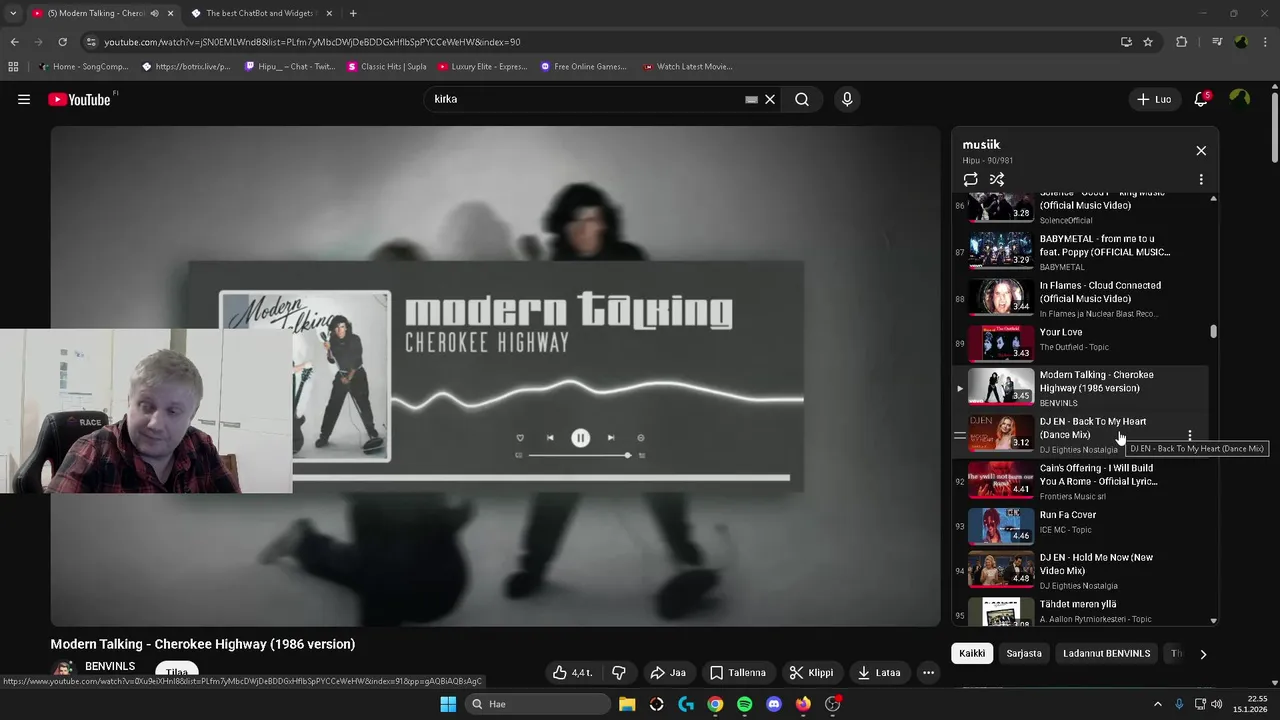Clear the search box with the X icon

pyautogui.click(x=770, y=99)
